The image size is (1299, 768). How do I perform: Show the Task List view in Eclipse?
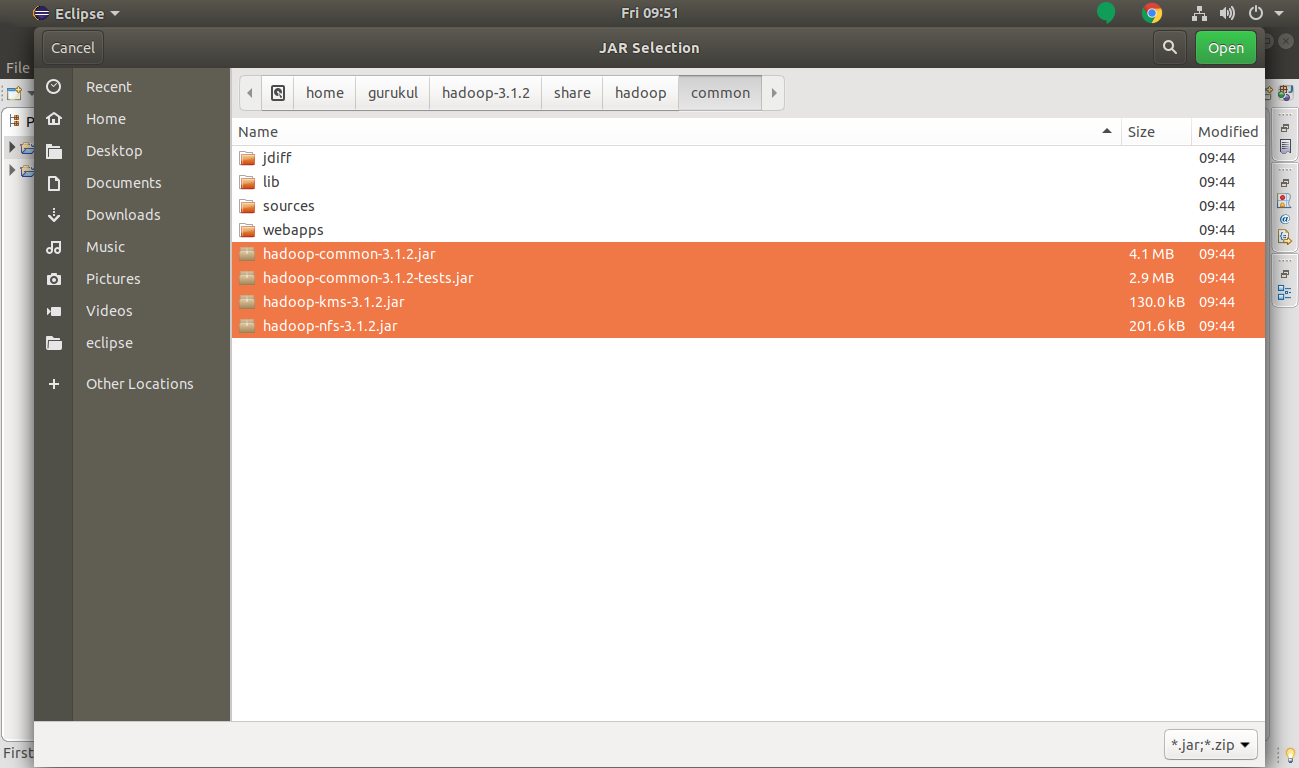pyautogui.click(x=1285, y=146)
